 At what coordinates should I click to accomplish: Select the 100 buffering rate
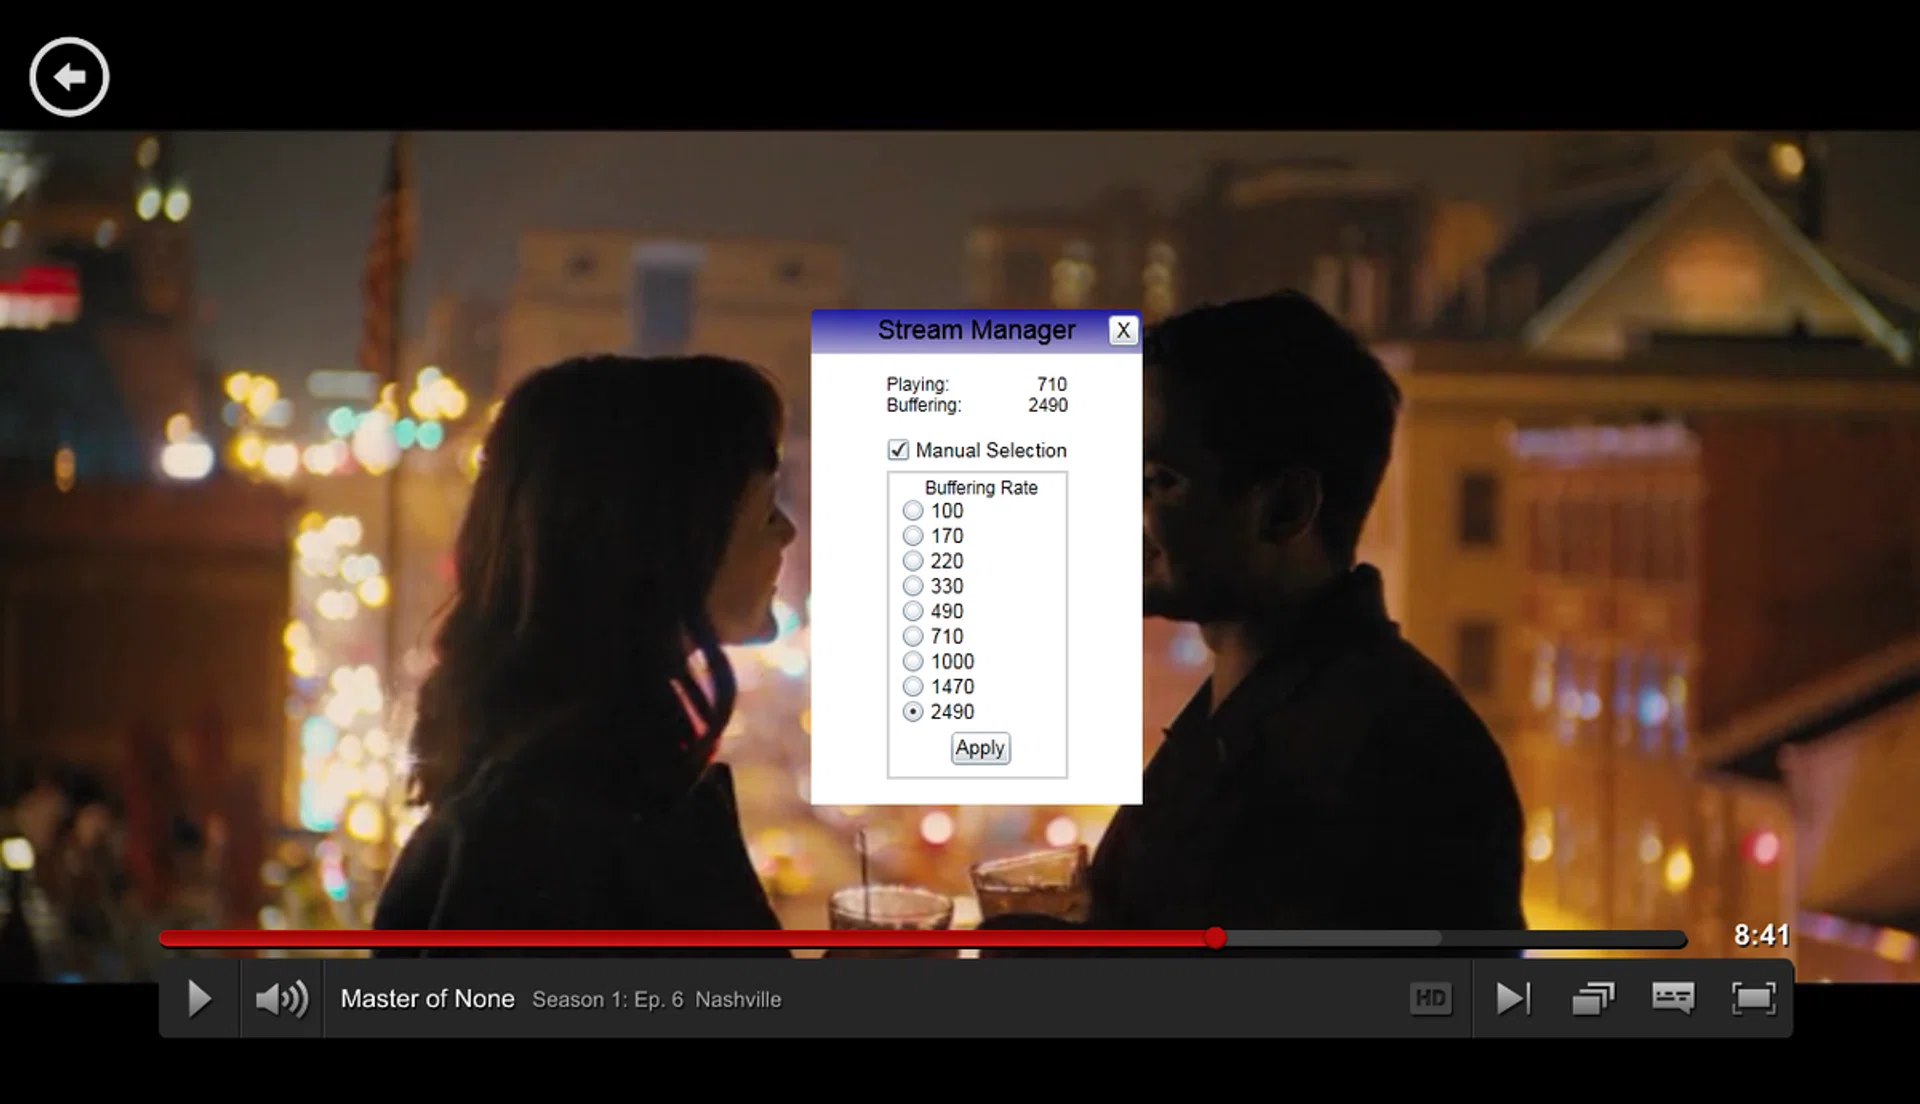click(x=913, y=511)
